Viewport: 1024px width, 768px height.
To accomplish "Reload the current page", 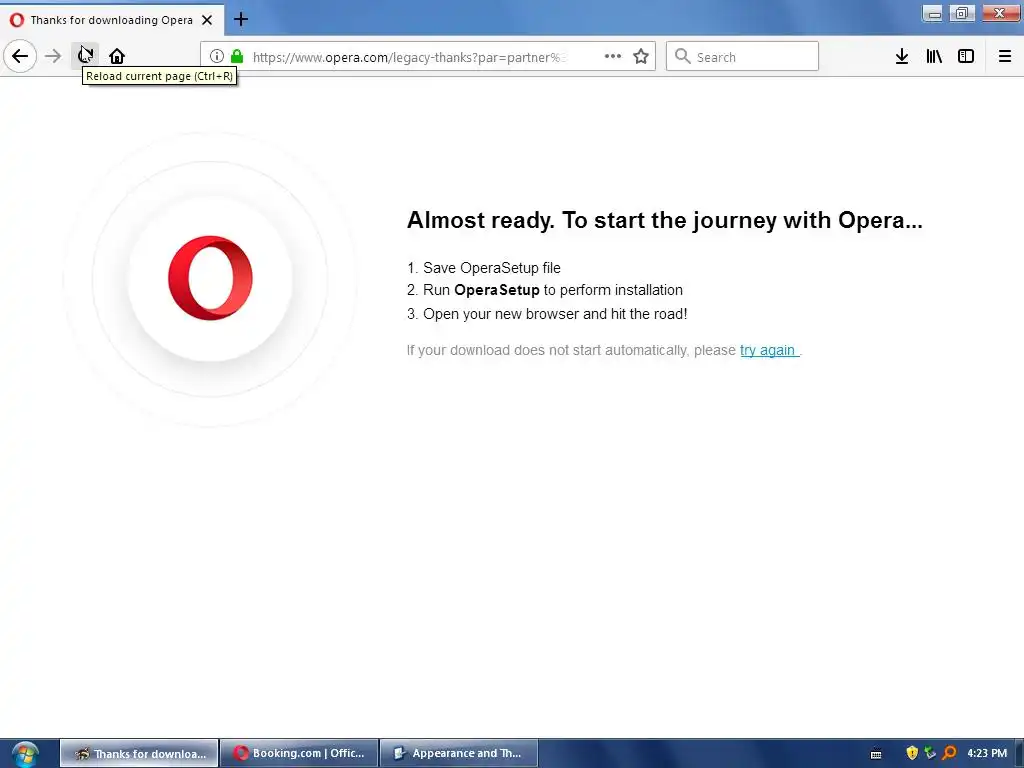I will pyautogui.click(x=85, y=56).
